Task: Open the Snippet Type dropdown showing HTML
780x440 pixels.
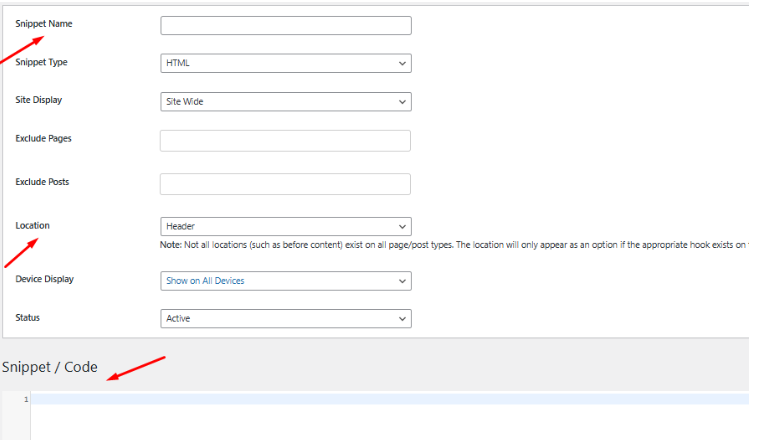Action: click(285, 63)
